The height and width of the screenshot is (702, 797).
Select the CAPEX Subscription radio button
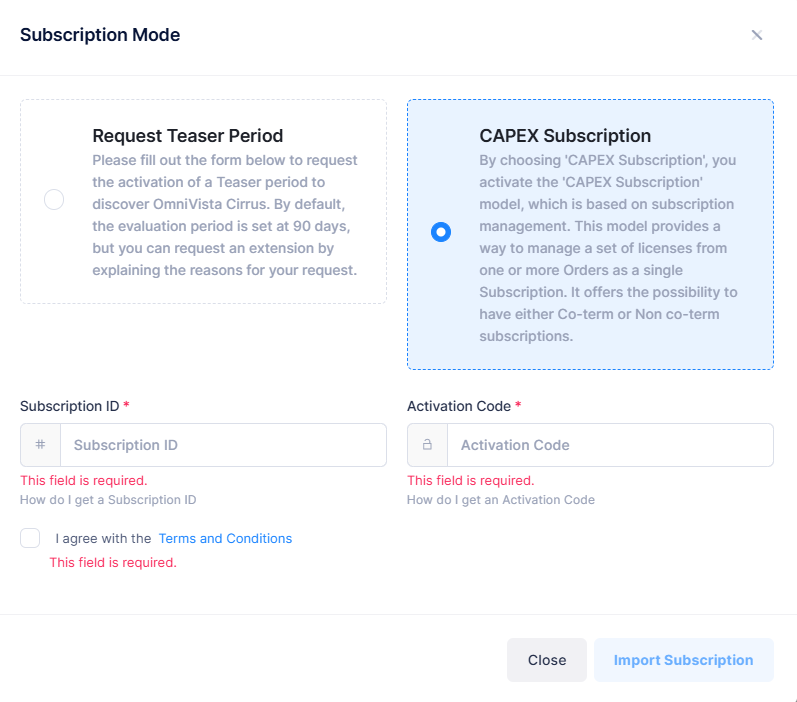(441, 232)
